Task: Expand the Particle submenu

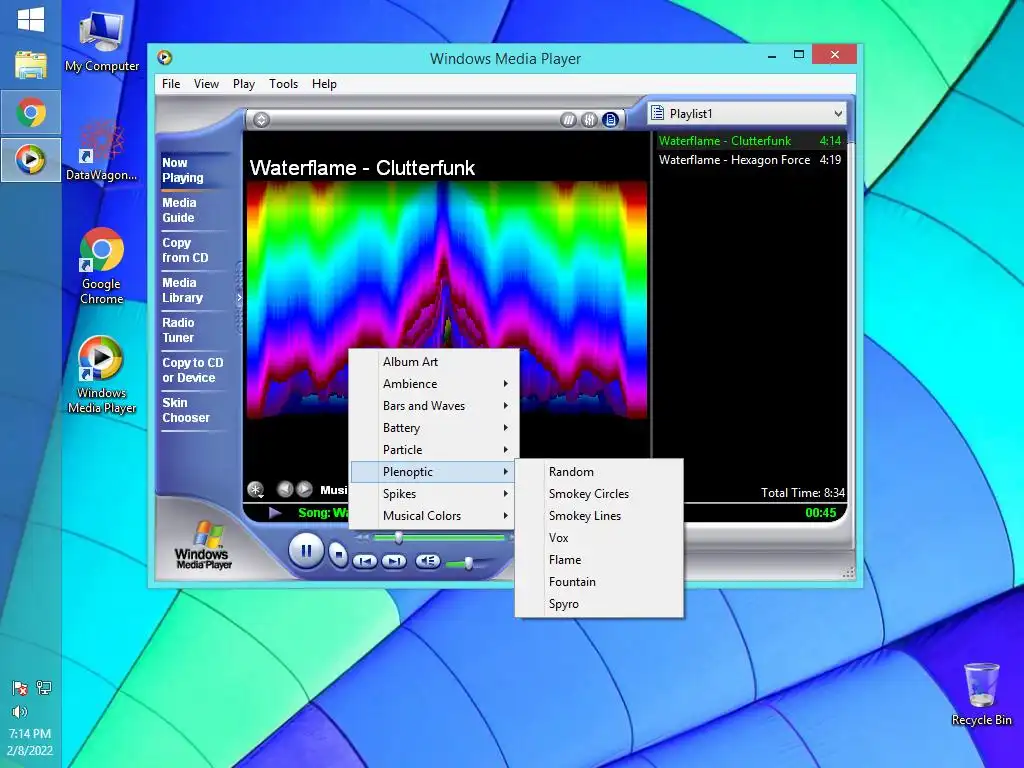Action: (x=435, y=450)
